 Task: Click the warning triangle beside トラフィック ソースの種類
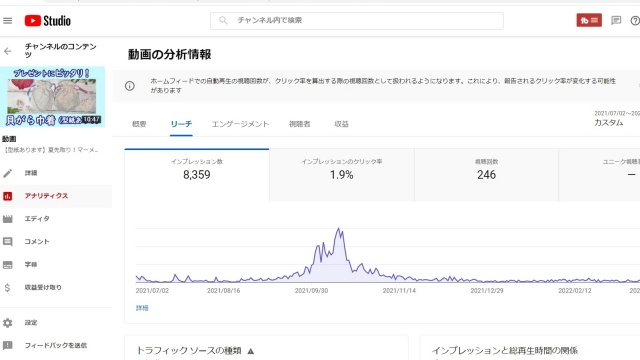(x=251, y=351)
